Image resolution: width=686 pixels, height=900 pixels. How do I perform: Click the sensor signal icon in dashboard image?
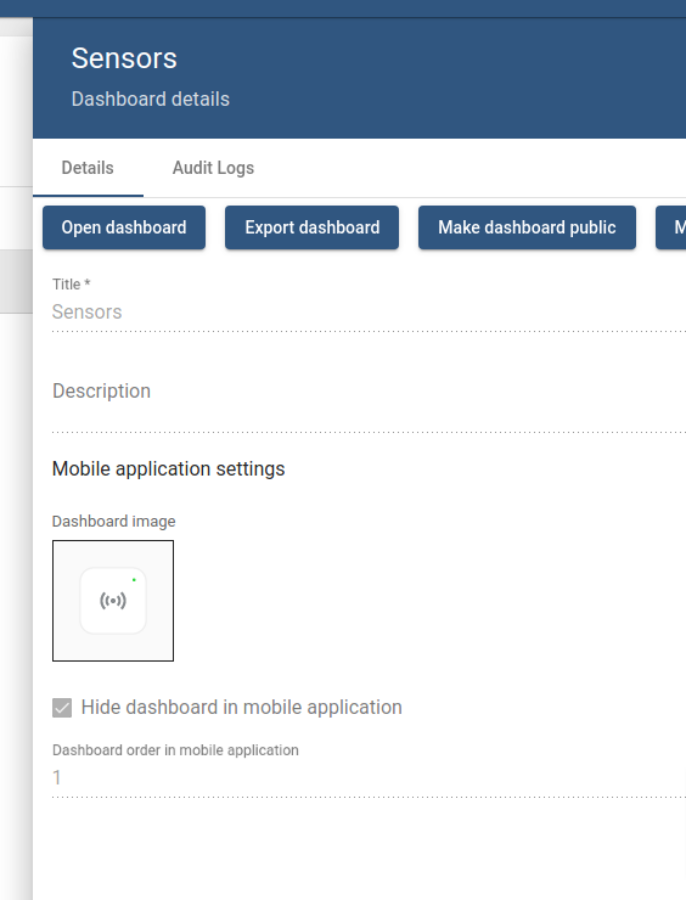(x=113, y=601)
